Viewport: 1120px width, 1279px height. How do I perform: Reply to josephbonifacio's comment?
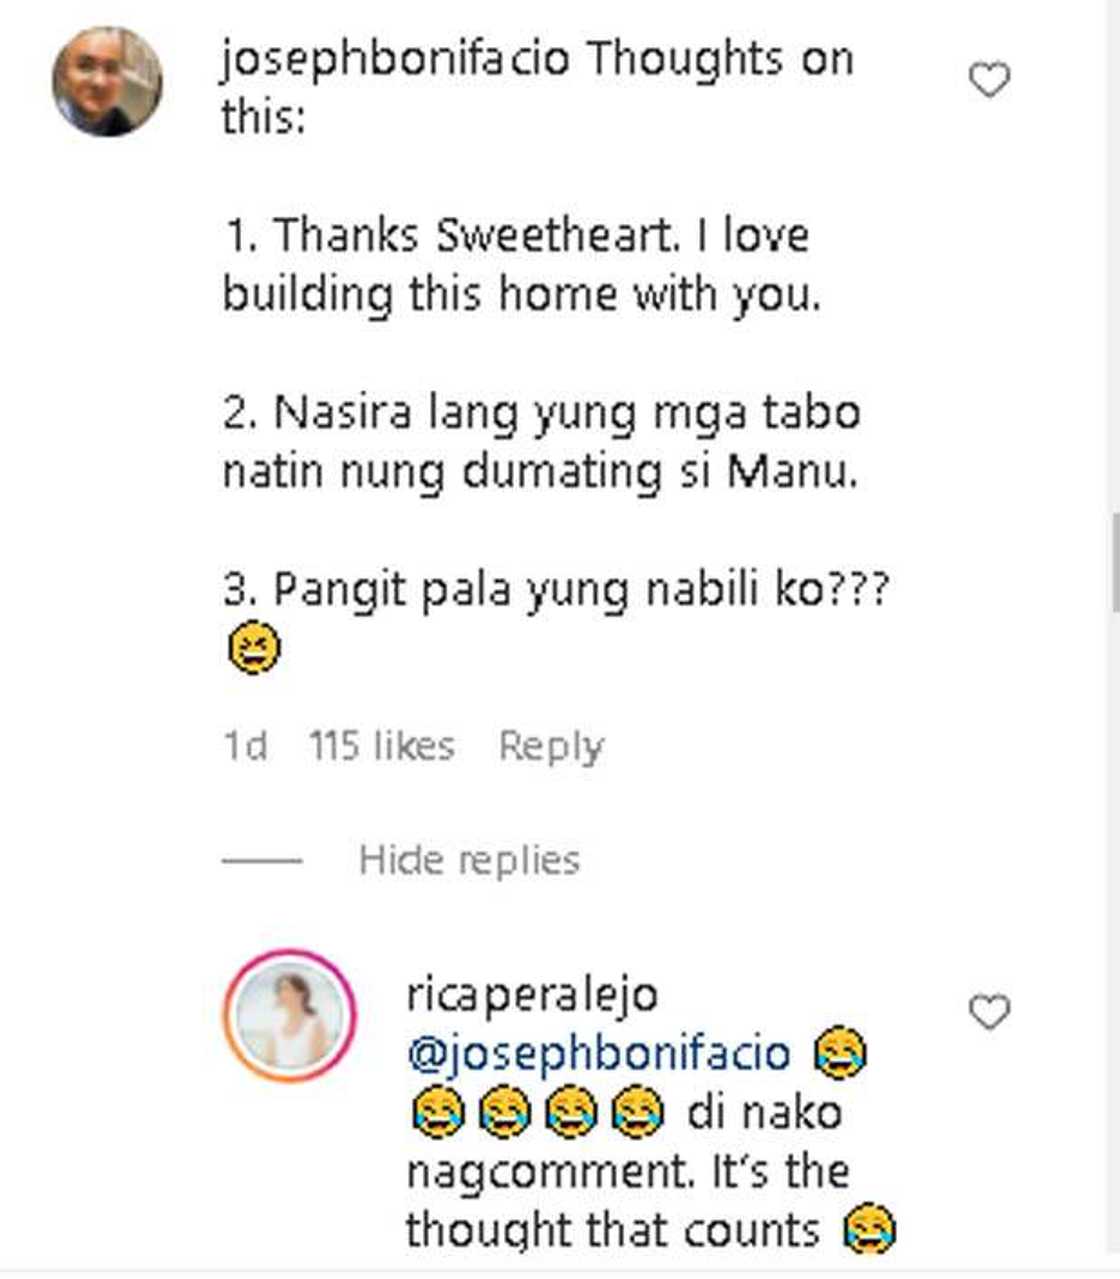(551, 746)
